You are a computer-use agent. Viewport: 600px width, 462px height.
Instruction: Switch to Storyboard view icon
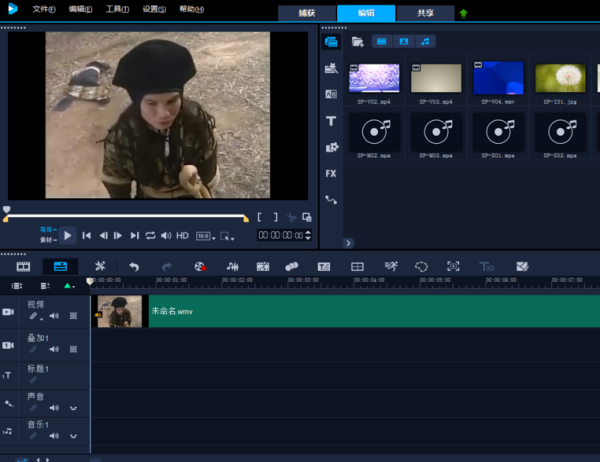(23, 266)
